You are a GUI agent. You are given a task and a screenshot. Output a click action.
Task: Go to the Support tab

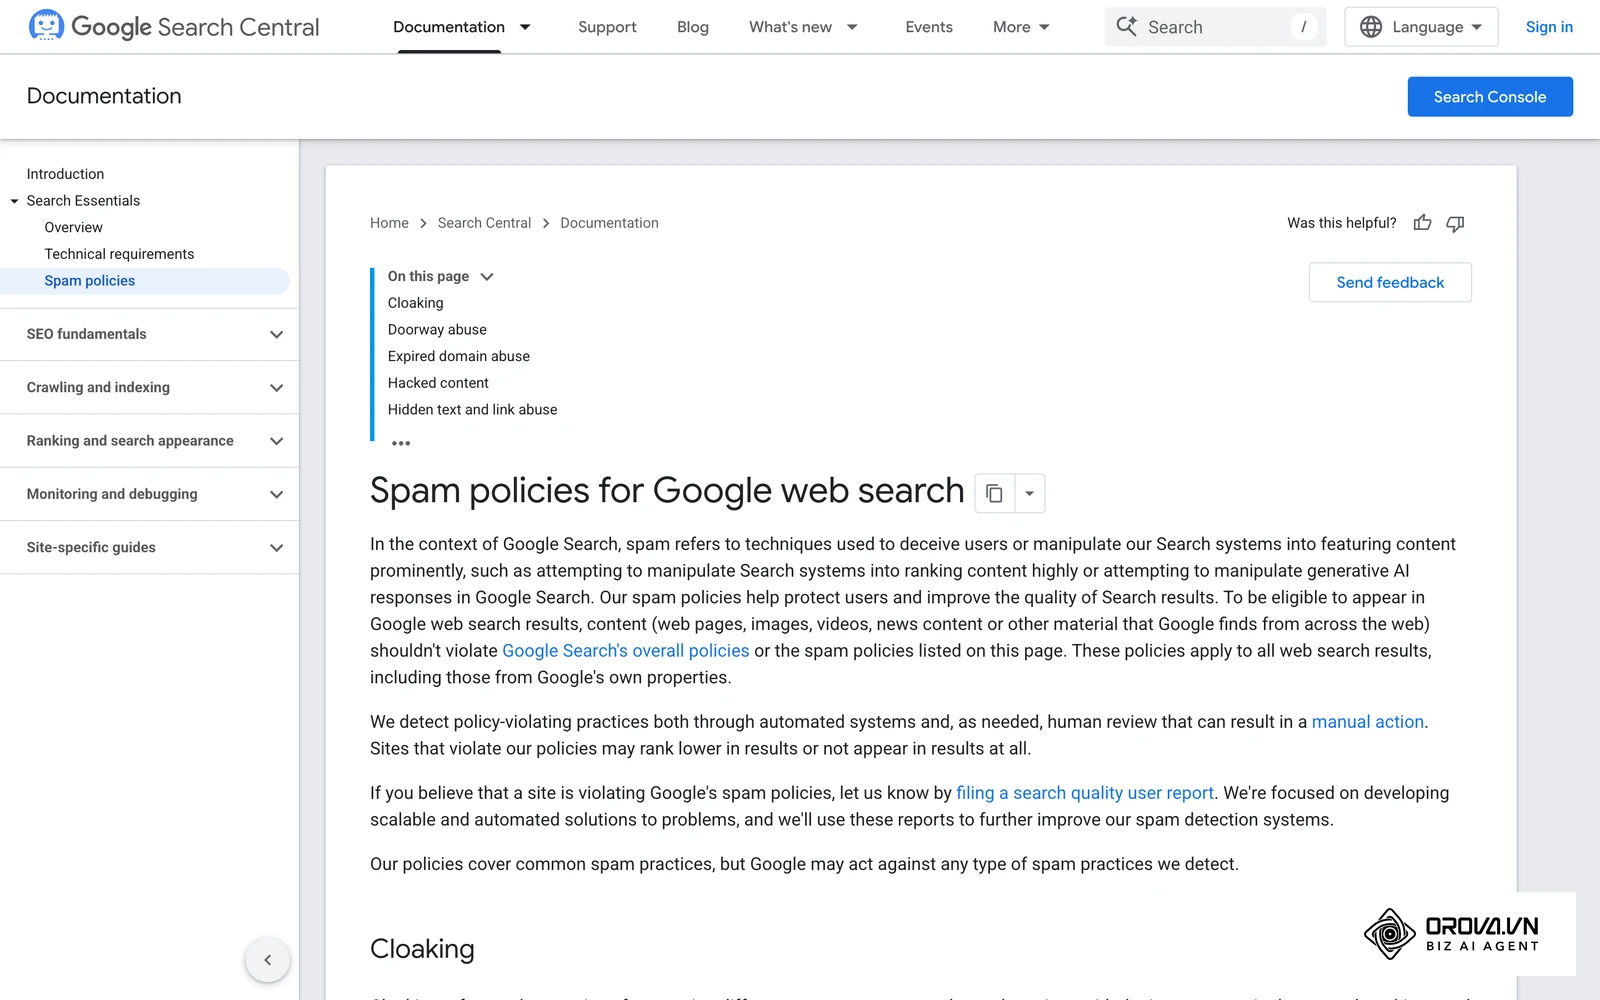(607, 27)
